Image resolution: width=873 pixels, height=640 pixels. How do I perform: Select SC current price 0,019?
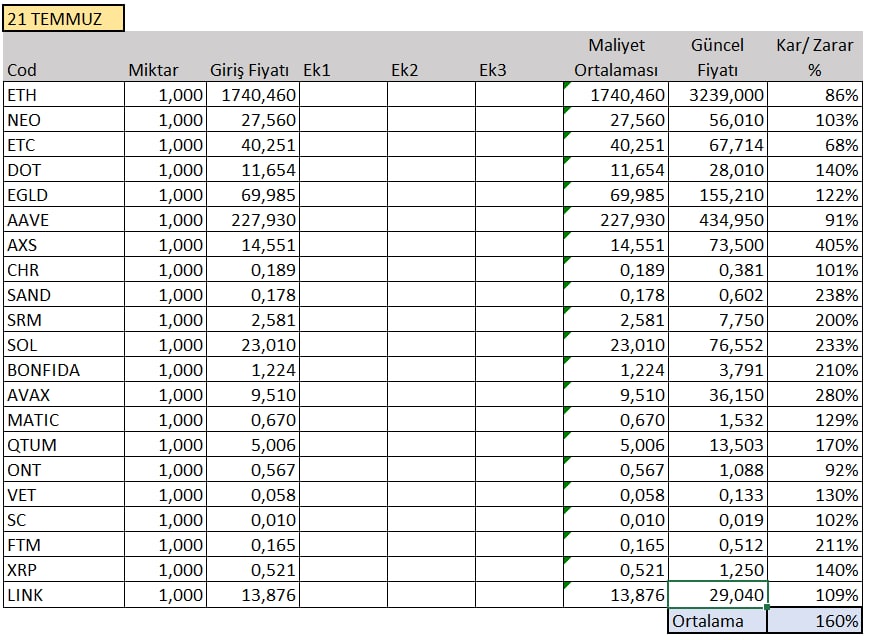718,520
